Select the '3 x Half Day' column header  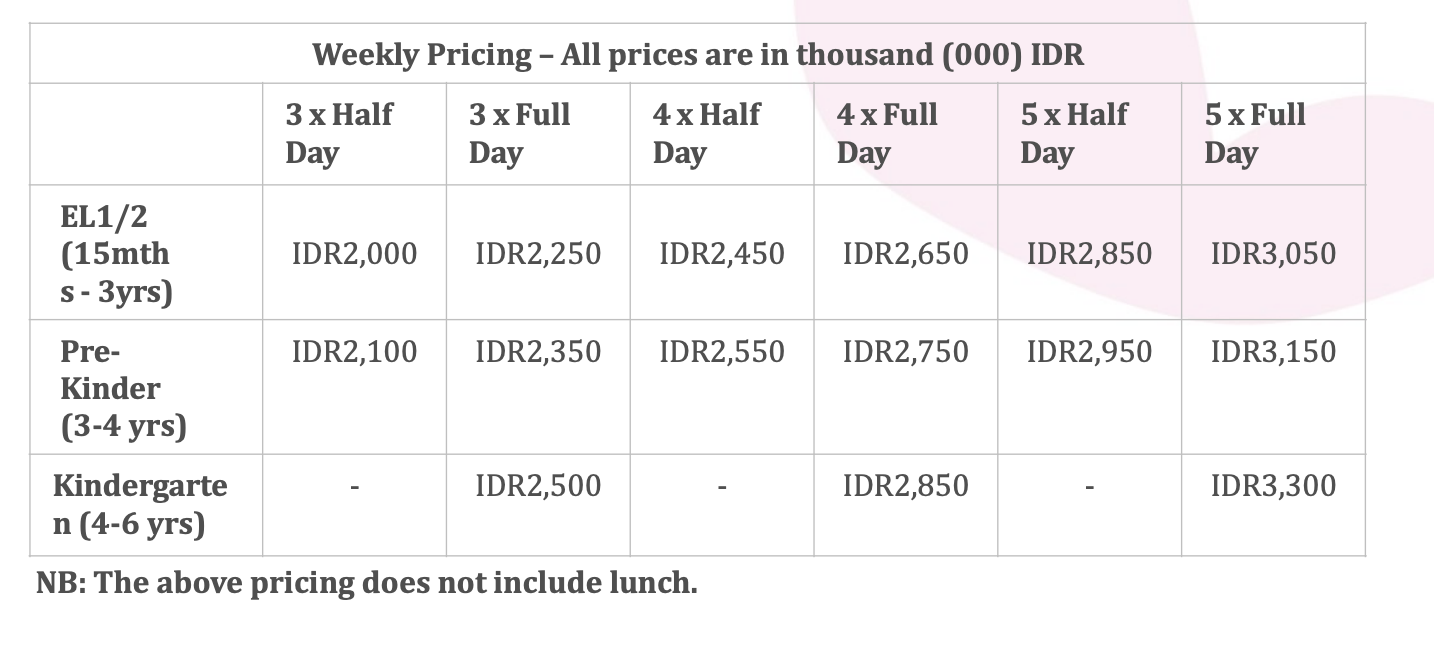[339, 133]
